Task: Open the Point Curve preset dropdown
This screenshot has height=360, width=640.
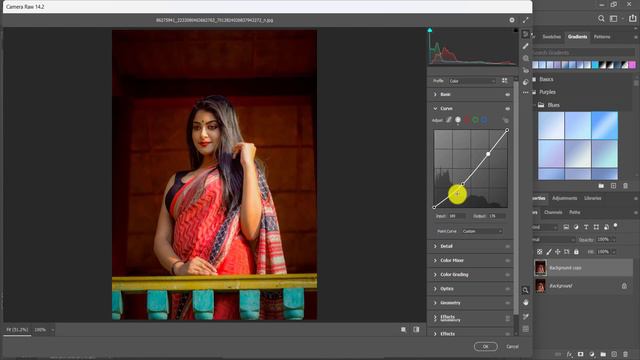Action: pos(482,231)
